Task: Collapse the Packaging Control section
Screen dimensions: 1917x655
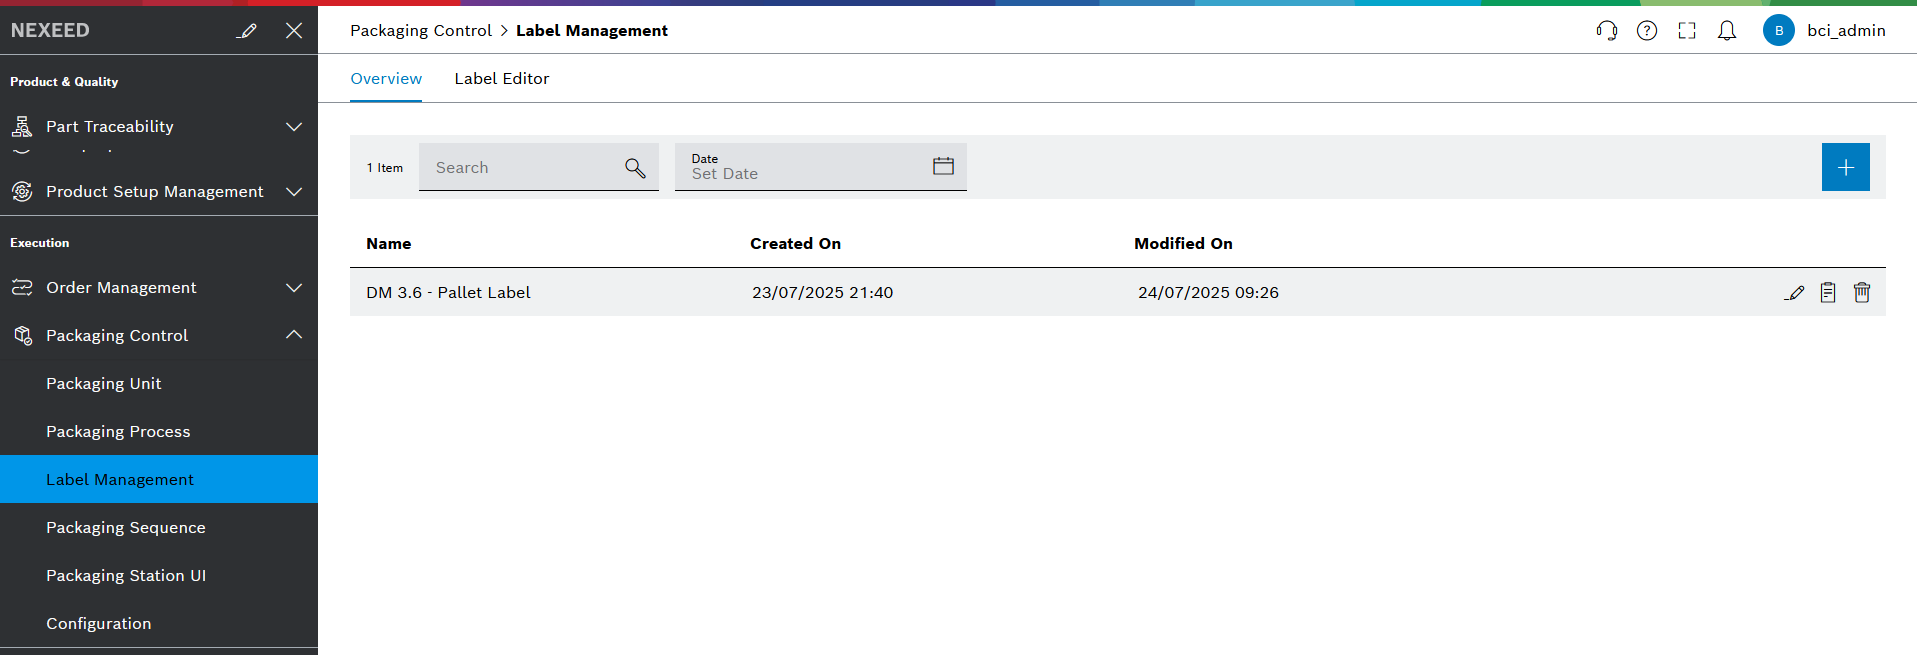Action: pos(294,335)
